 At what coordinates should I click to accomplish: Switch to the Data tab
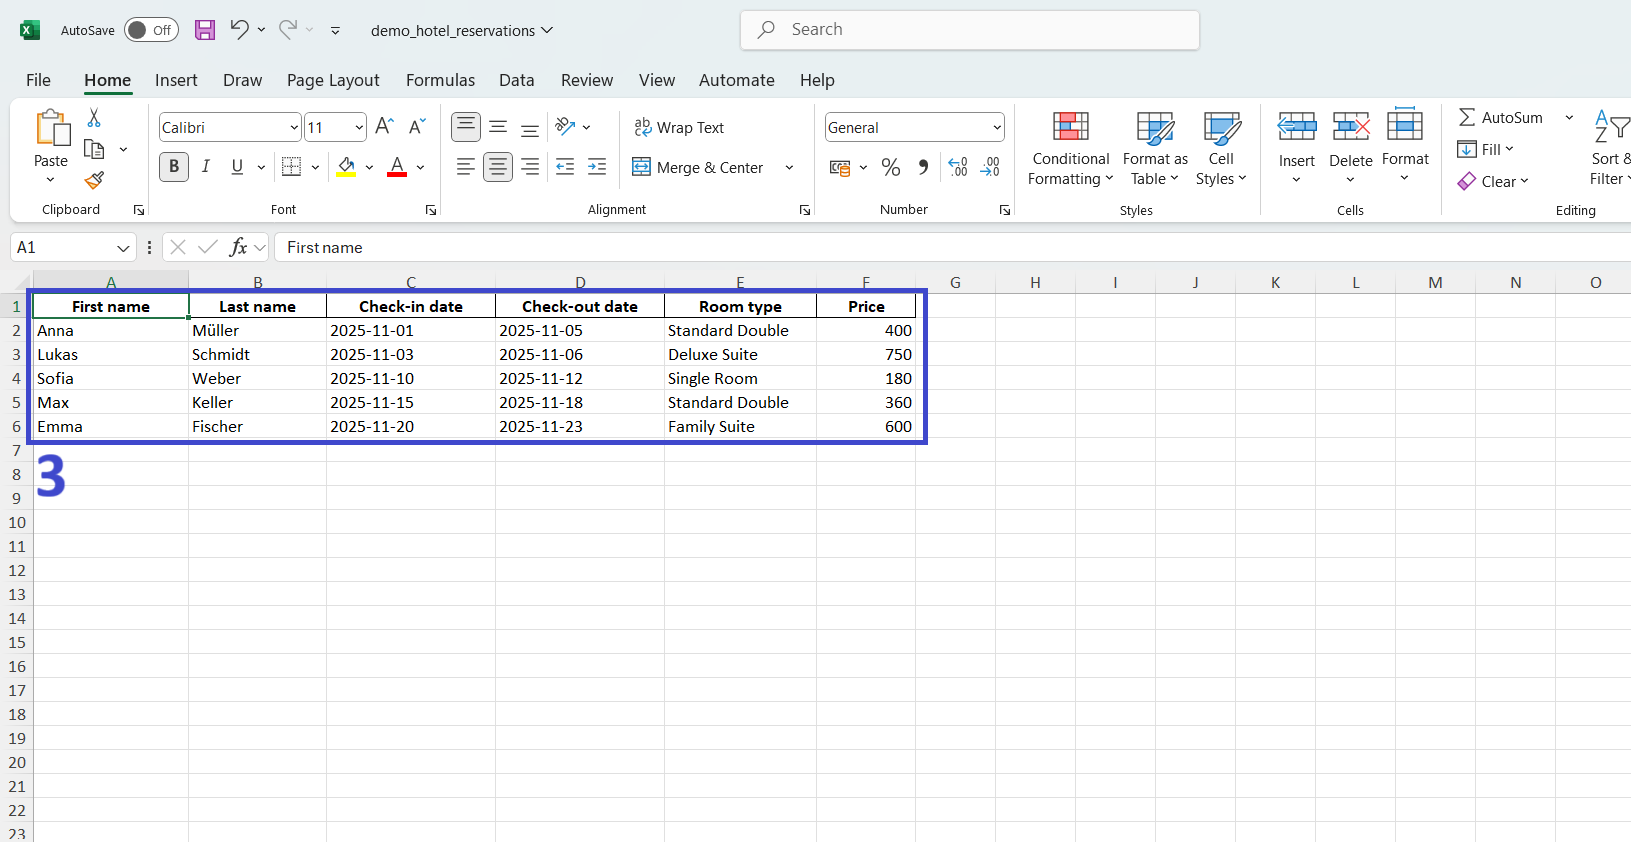[517, 80]
